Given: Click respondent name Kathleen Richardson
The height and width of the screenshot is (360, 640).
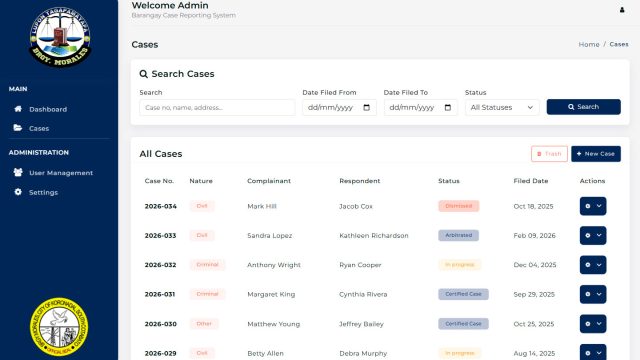Looking at the screenshot, I should (x=374, y=236).
